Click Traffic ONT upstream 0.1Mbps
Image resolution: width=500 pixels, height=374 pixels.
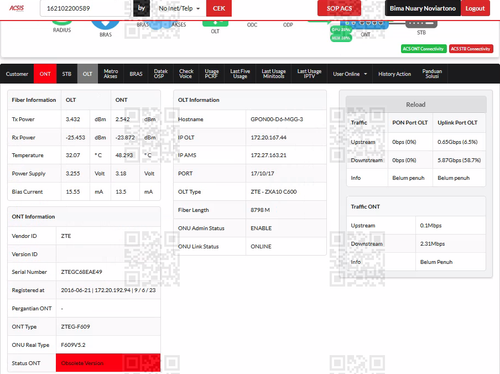point(431,226)
